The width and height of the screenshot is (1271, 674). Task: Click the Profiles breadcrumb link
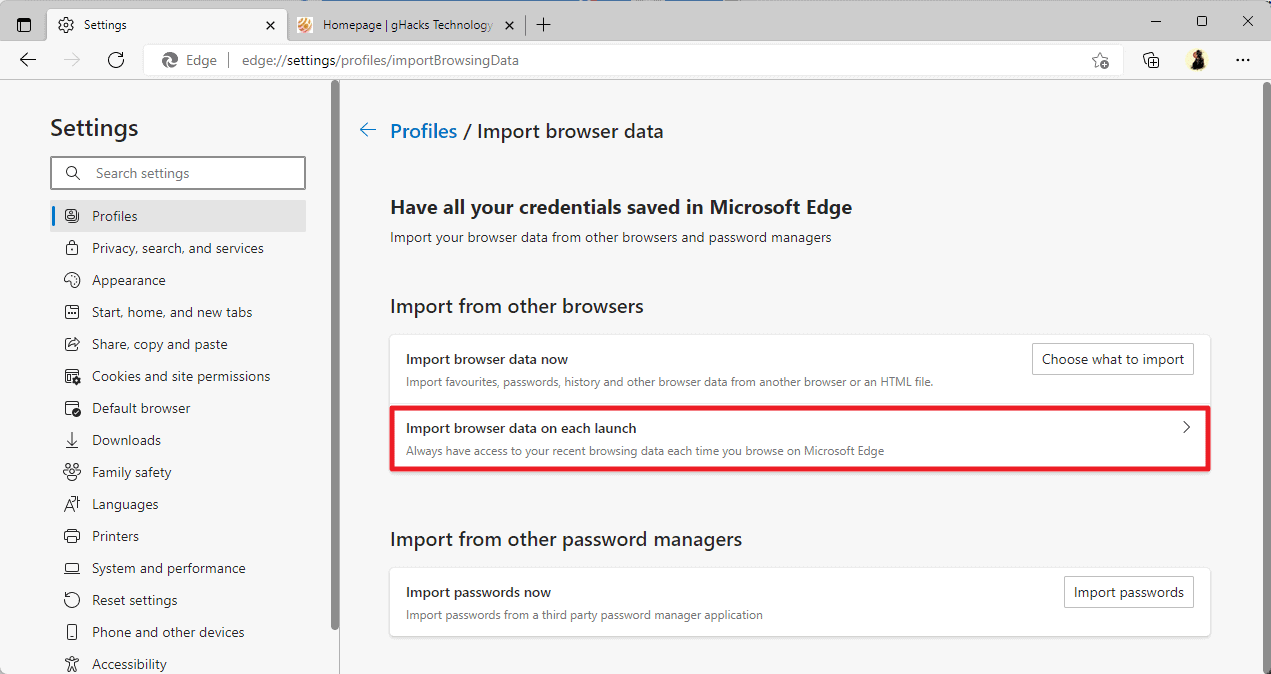(x=423, y=130)
